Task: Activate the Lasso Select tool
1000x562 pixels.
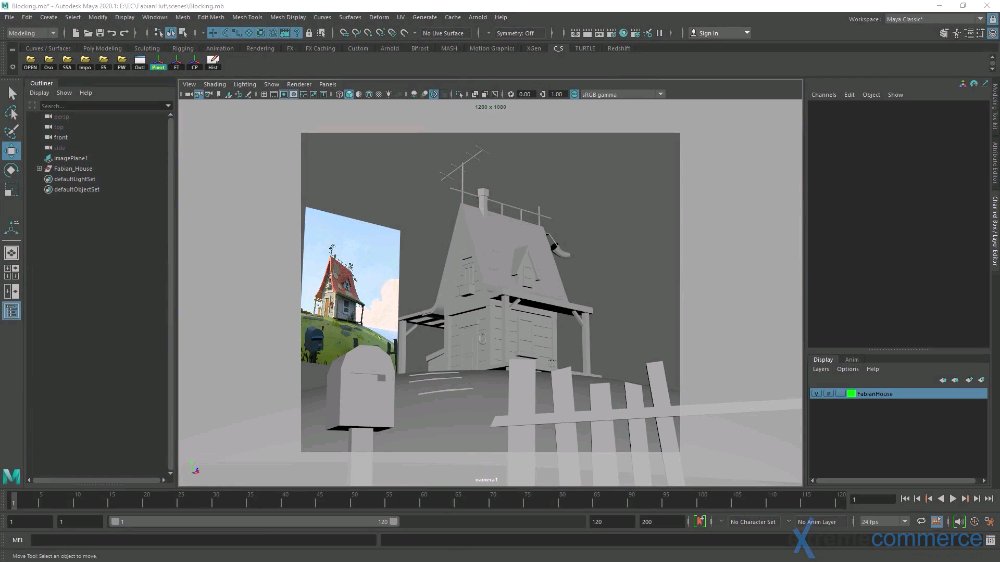Action: pyautogui.click(x=11, y=113)
